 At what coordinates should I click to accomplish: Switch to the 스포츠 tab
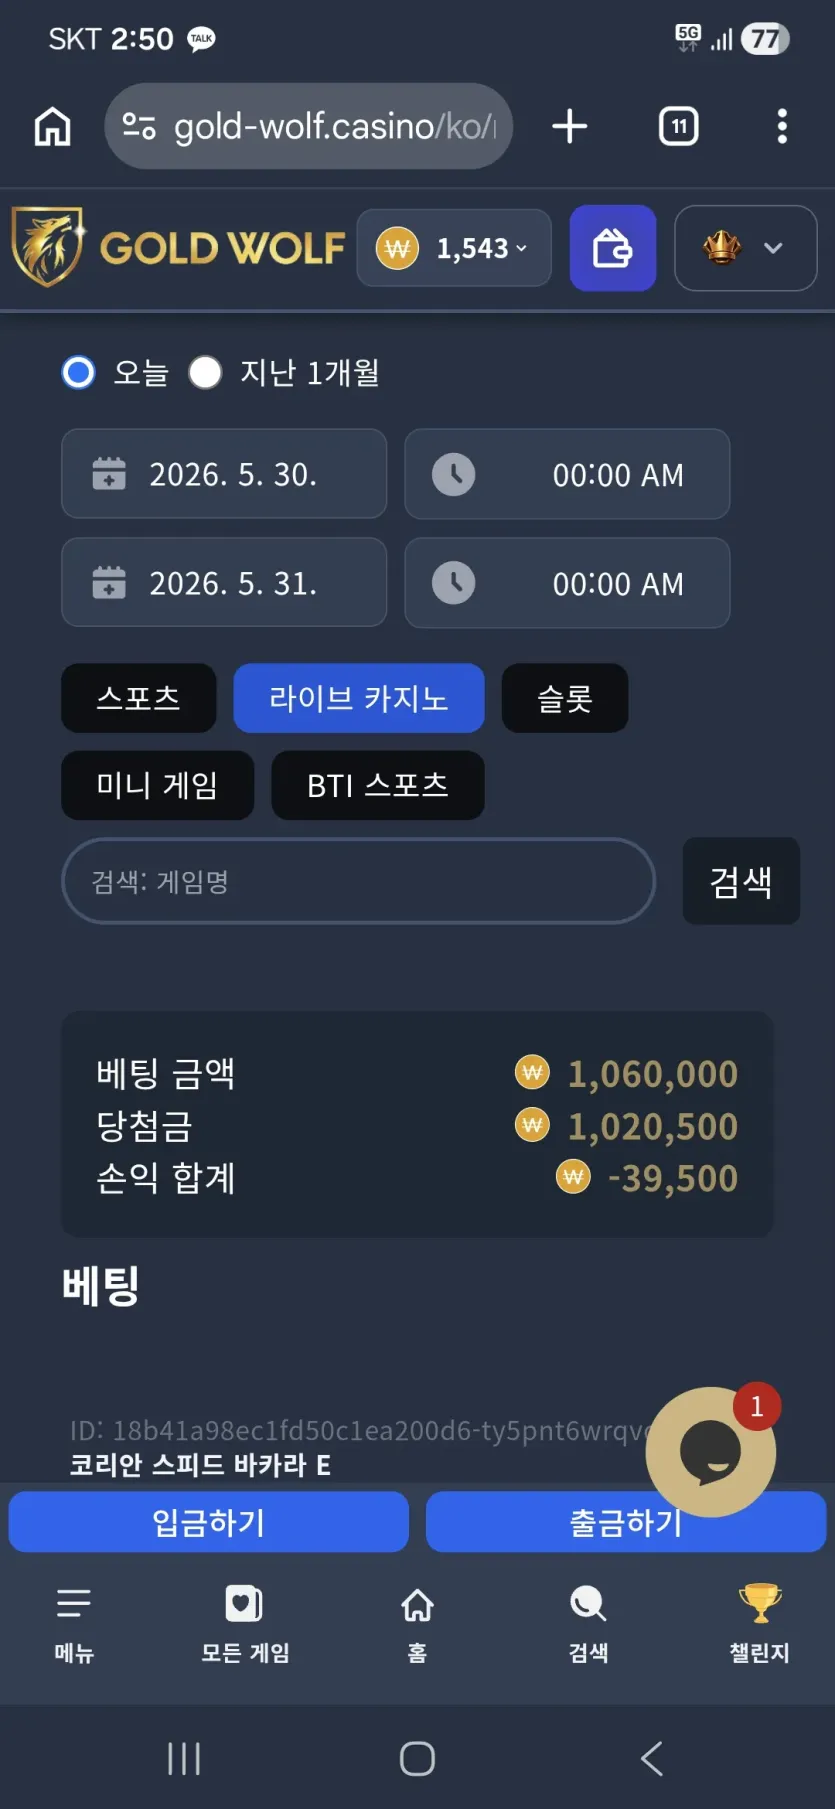[x=139, y=698]
